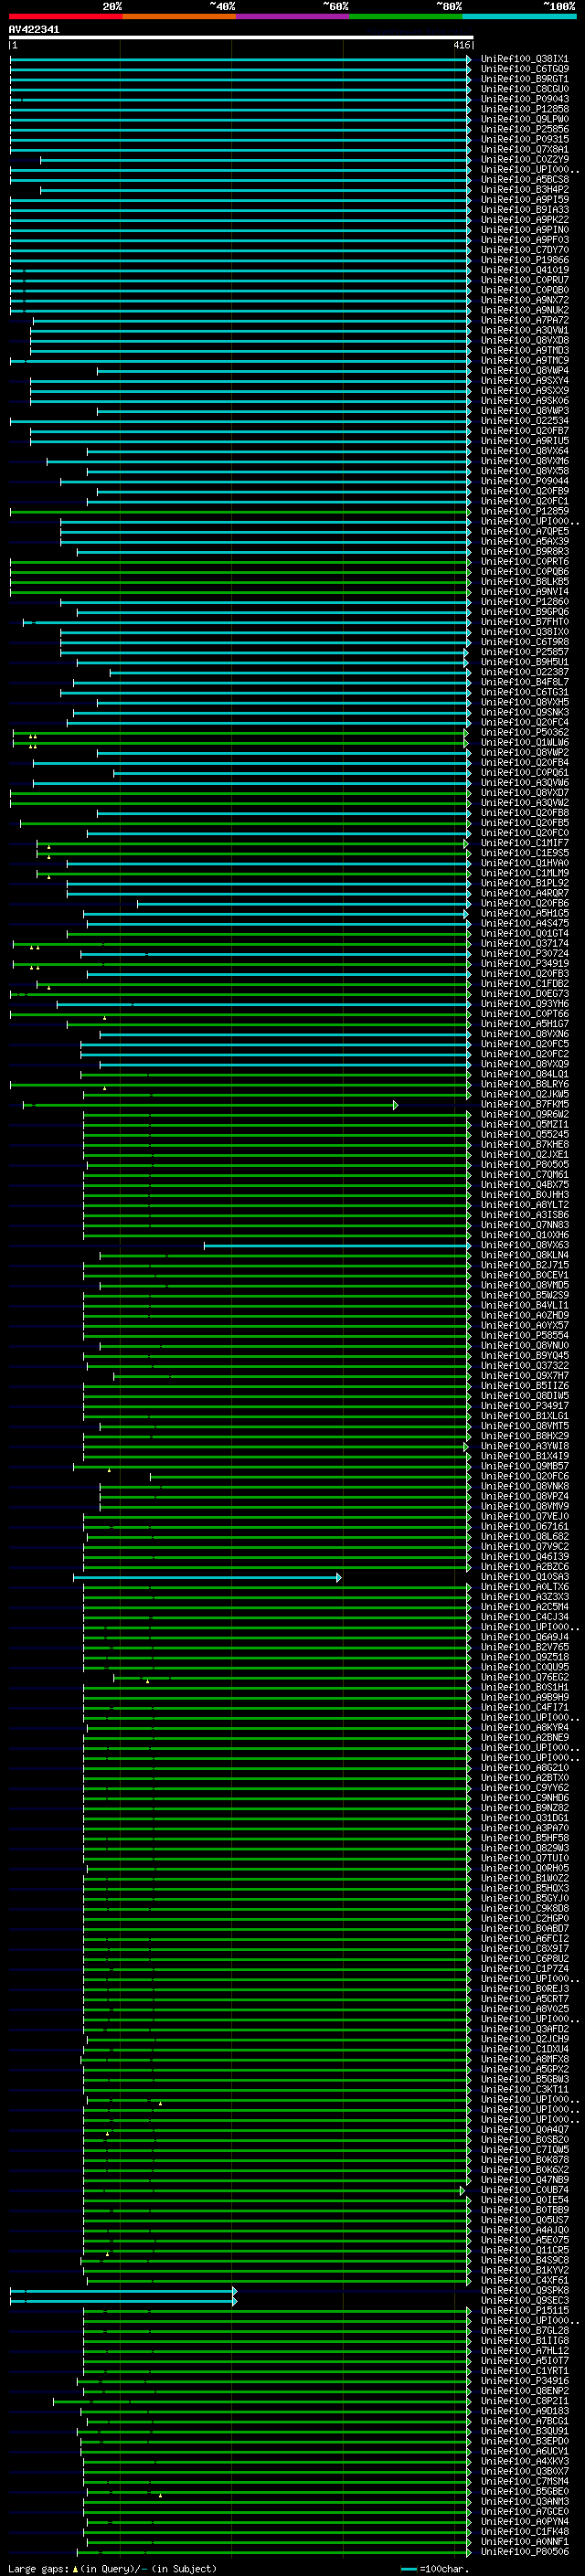Select label UniRef100_P50362
The width and height of the screenshot is (585, 2576).
click(525, 733)
